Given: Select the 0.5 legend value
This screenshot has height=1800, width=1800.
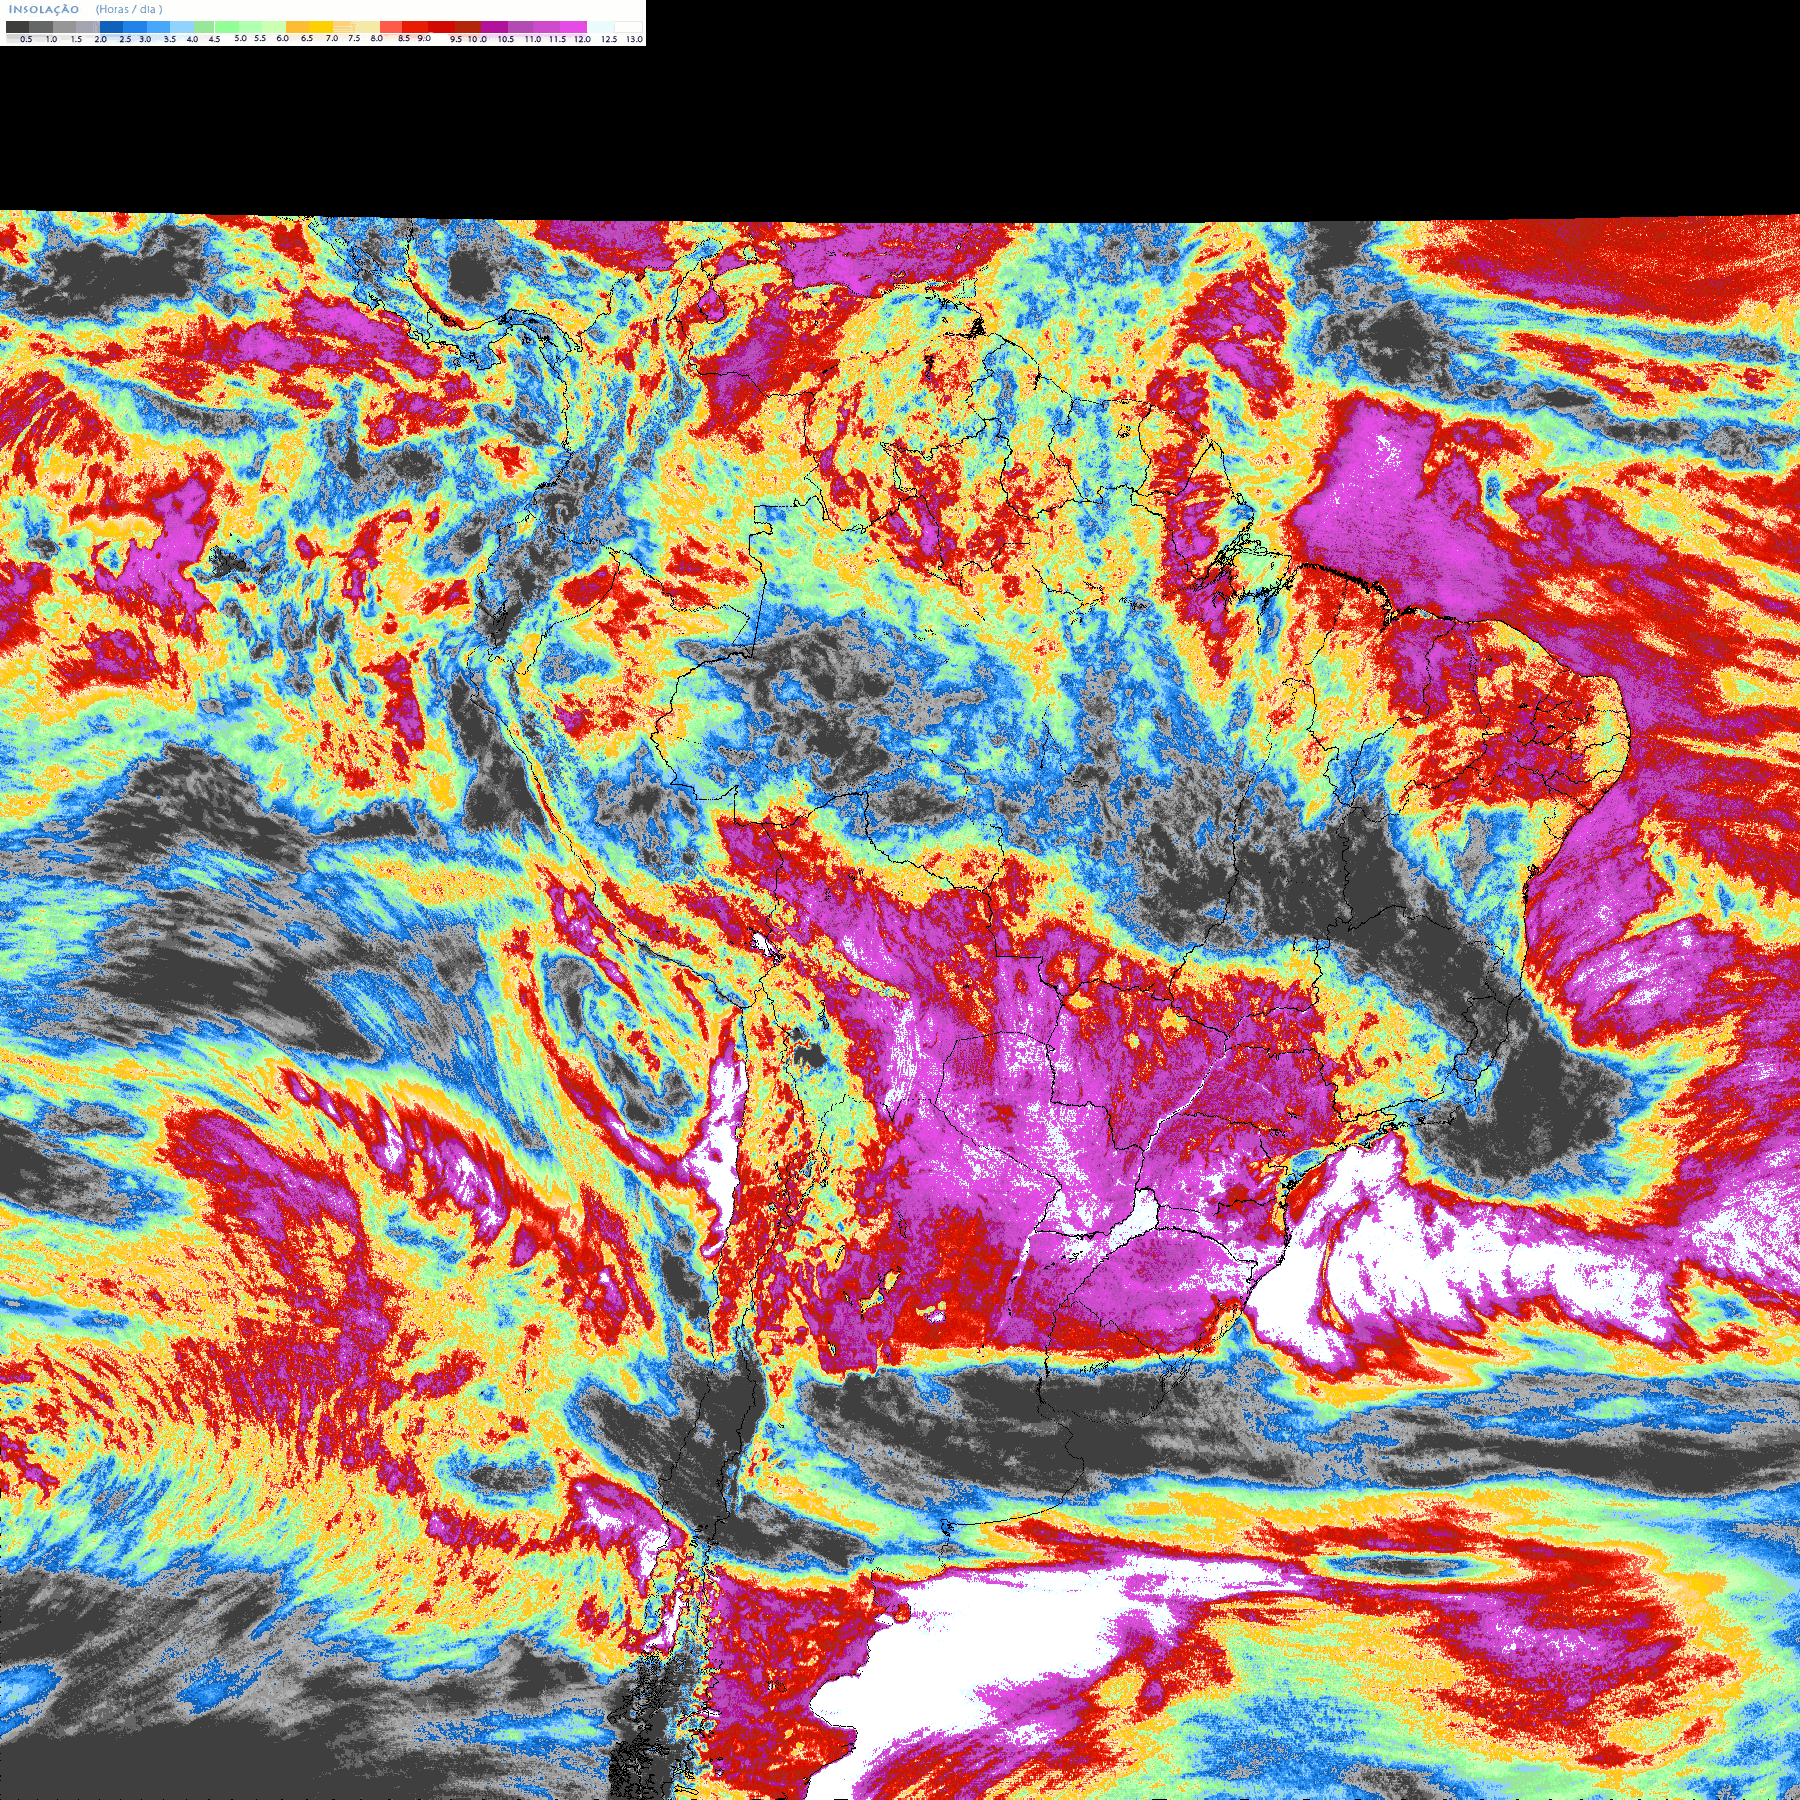Looking at the screenshot, I should (x=26, y=39).
